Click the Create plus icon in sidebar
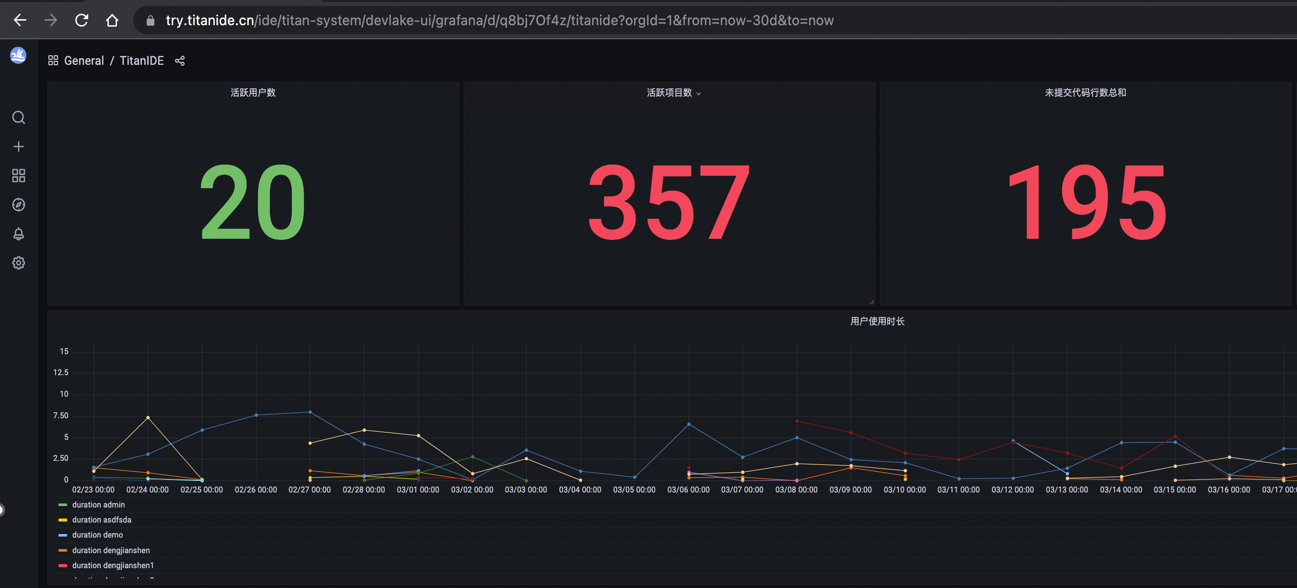1297x588 pixels. click(18, 147)
